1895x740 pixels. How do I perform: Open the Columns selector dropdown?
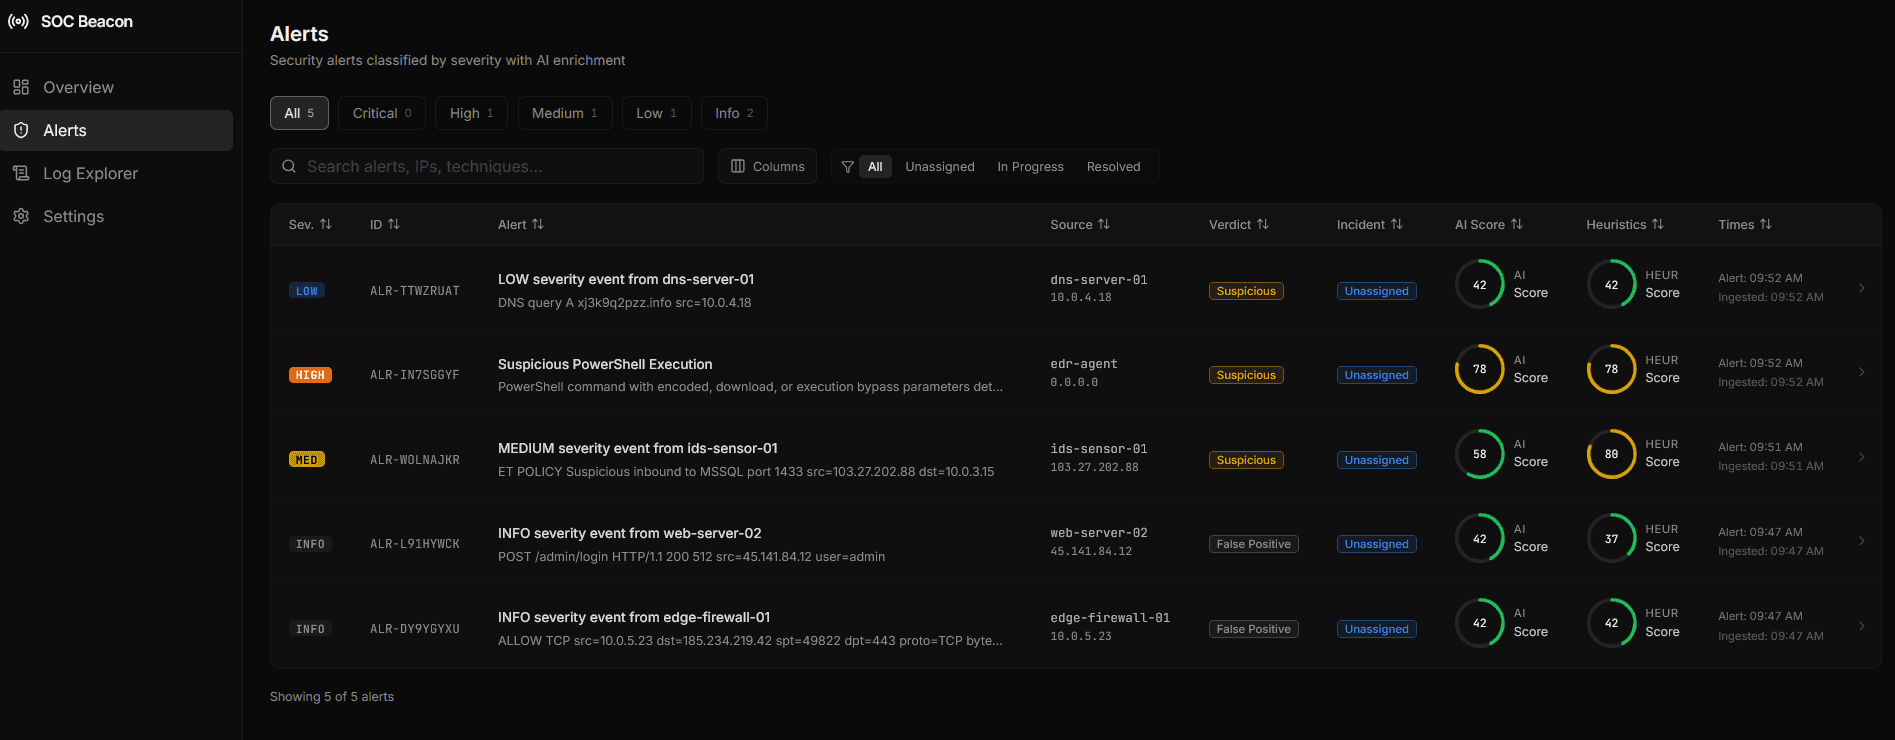(x=767, y=166)
